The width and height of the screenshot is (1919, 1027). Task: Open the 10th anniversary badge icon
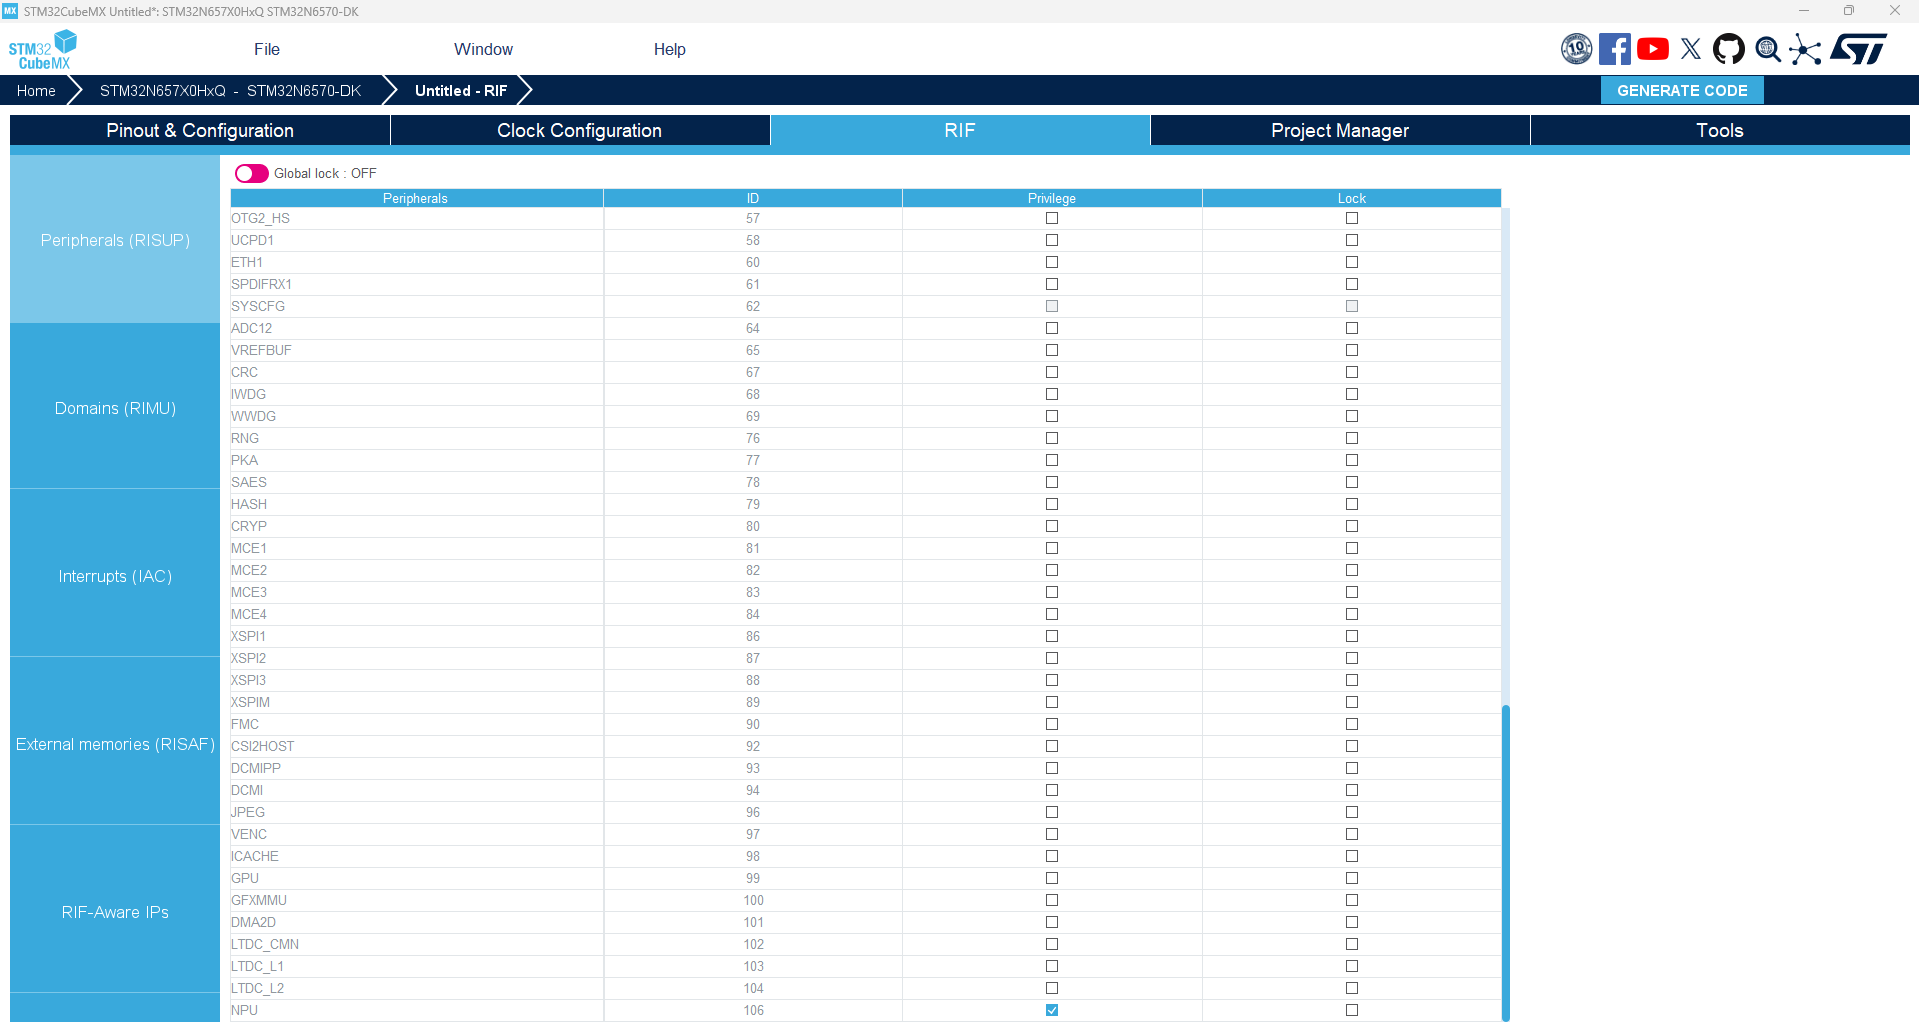coord(1576,49)
